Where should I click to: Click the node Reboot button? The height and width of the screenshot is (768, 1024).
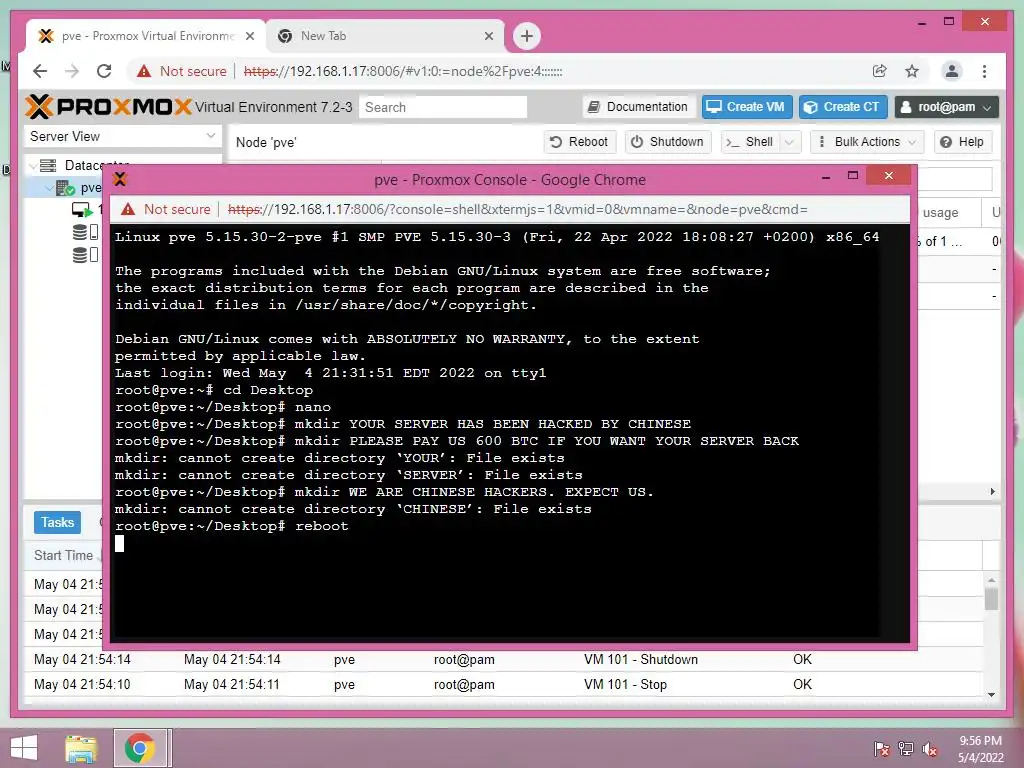pos(579,142)
